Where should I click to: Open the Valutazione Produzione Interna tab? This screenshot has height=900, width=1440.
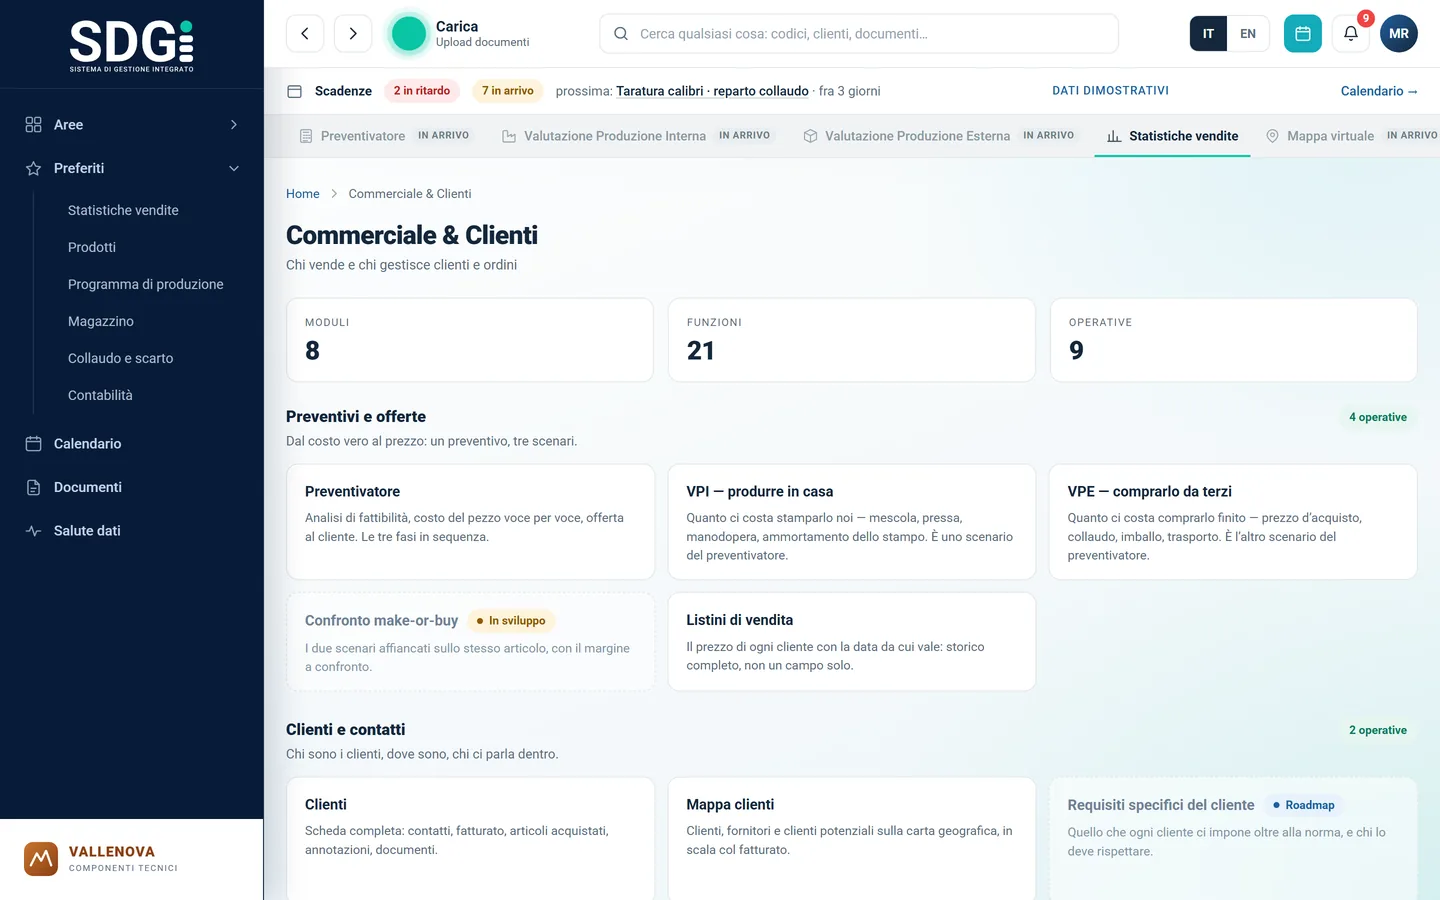pos(636,136)
